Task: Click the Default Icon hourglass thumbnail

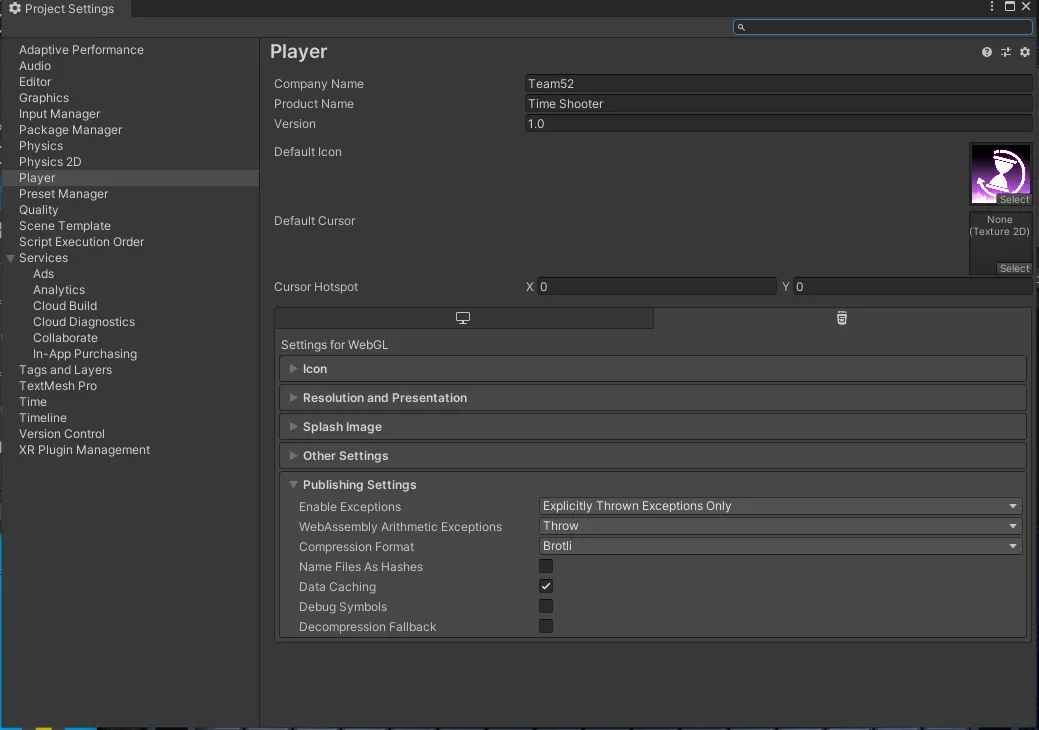Action: coord(1000,170)
